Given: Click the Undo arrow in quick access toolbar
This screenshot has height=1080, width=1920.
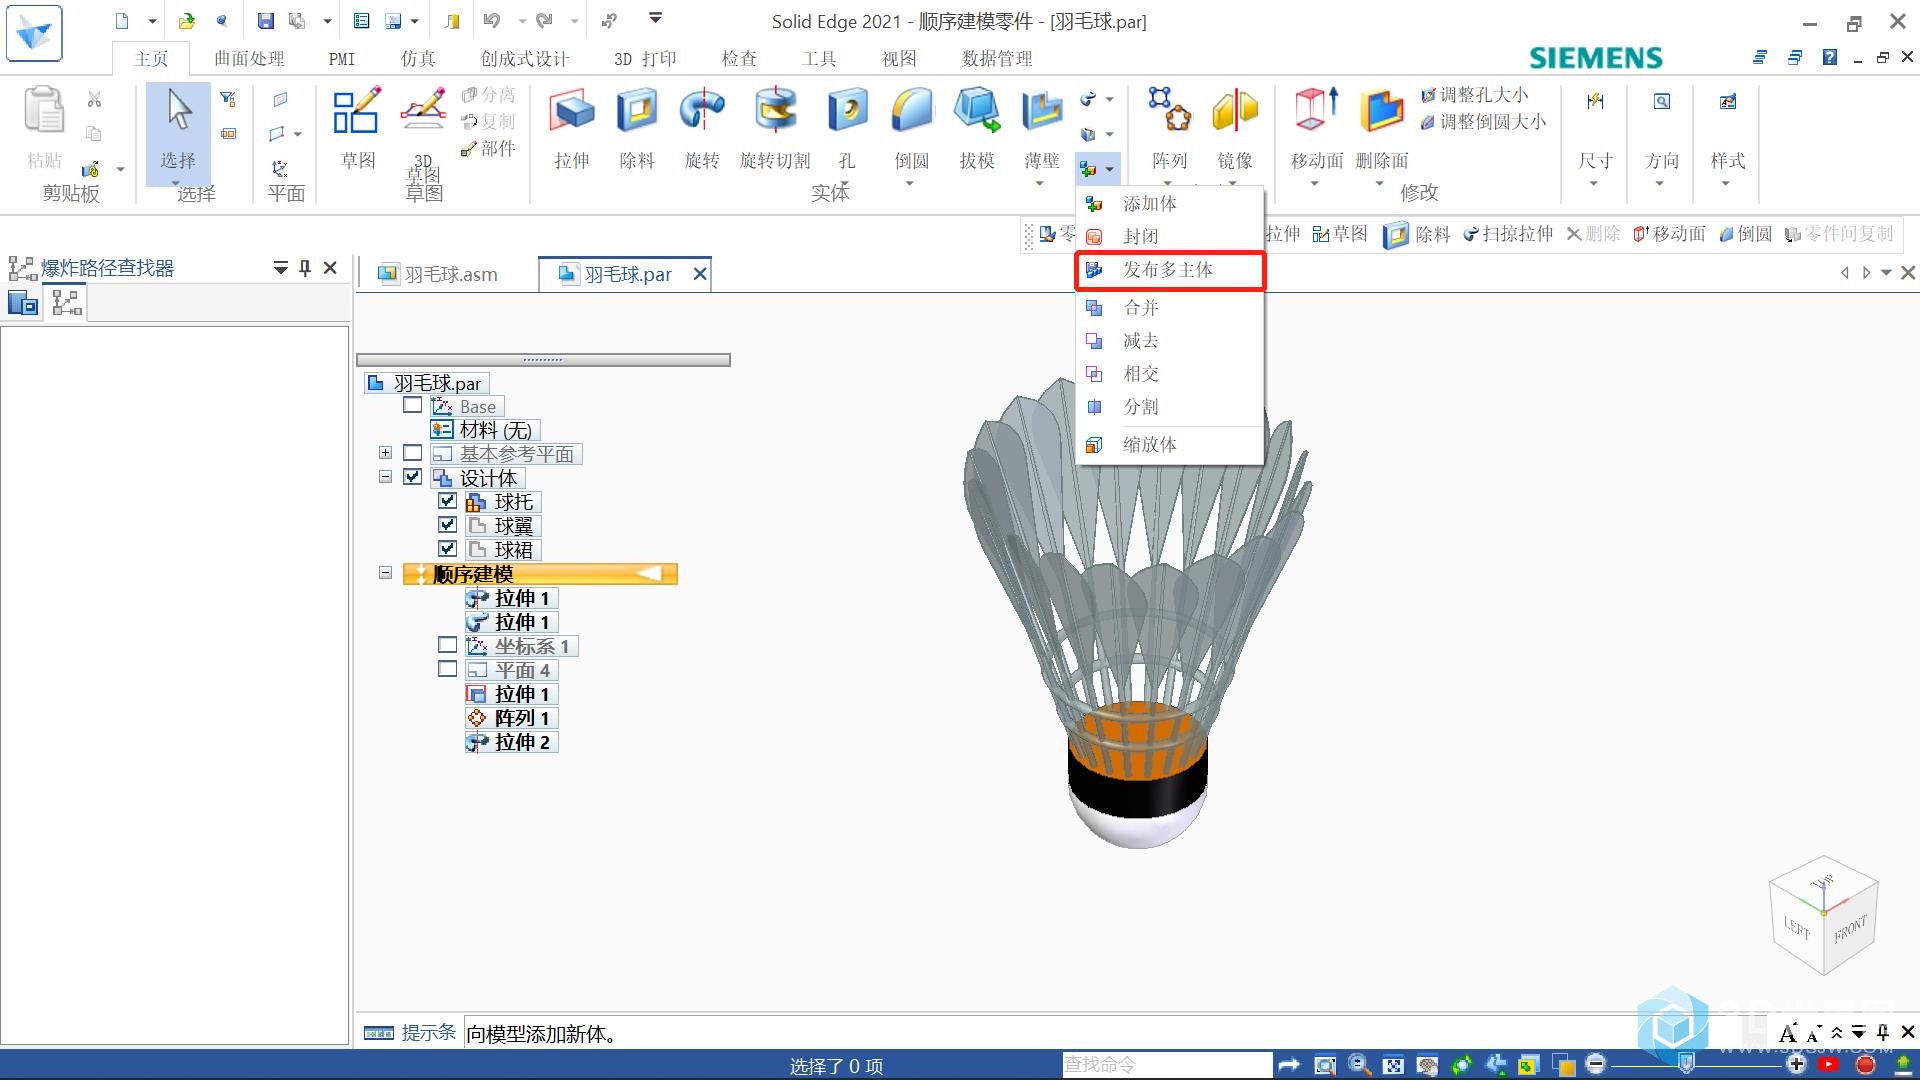Looking at the screenshot, I should click(x=491, y=20).
